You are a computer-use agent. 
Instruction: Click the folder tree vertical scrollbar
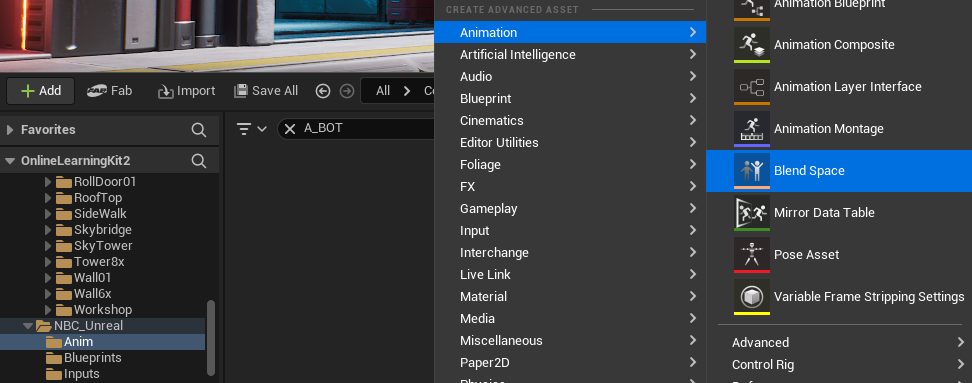click(211, 338)
